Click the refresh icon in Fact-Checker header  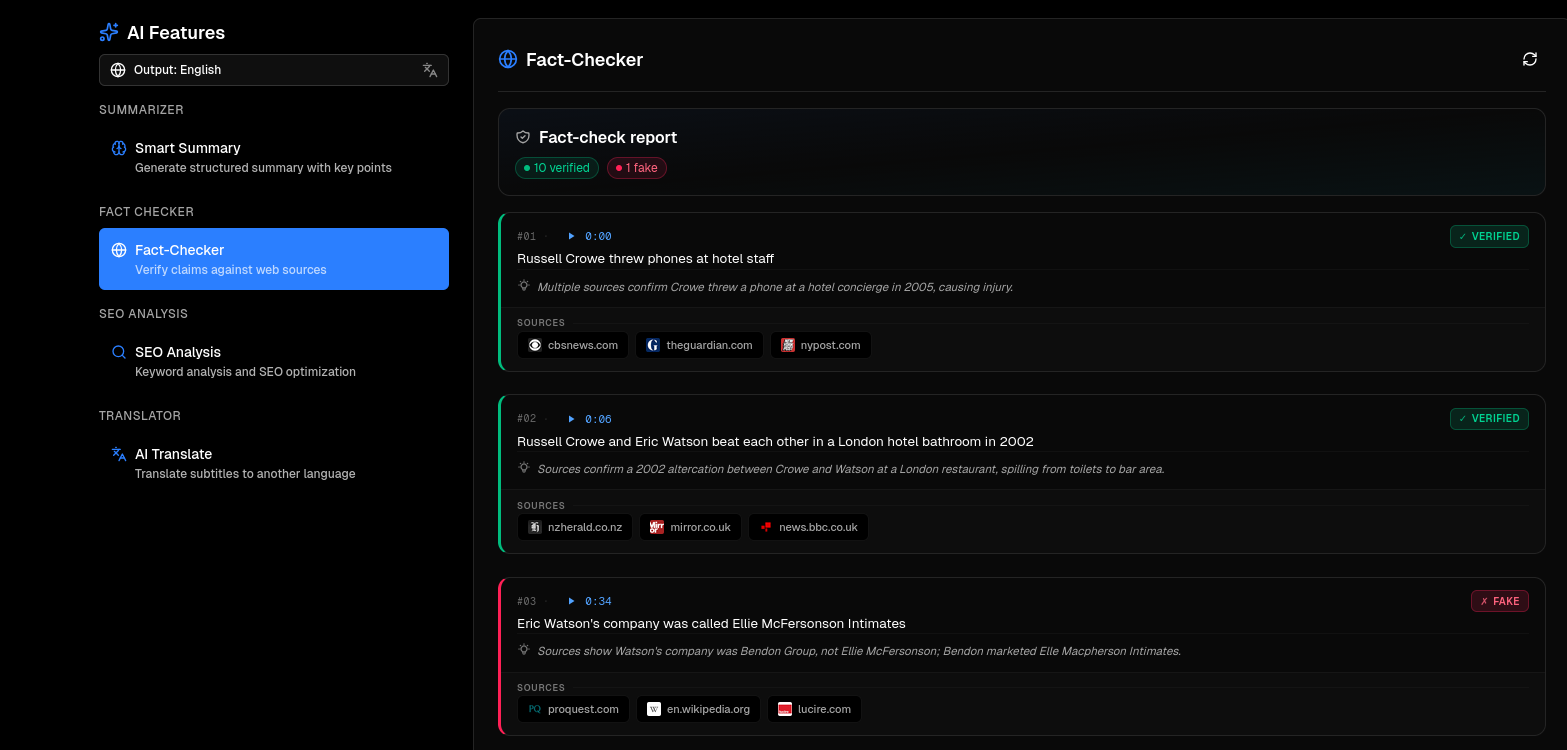1529,59
